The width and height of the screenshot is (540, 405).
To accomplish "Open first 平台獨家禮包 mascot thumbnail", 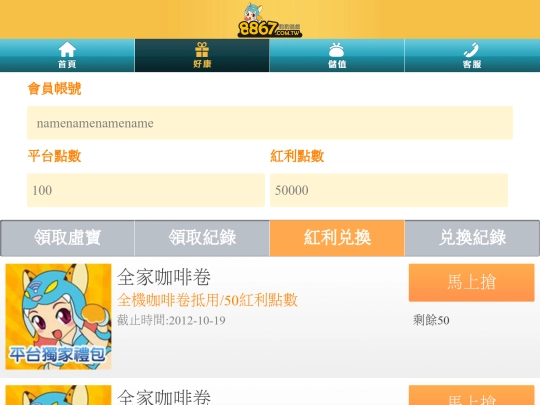I will (x=58, y=316).
